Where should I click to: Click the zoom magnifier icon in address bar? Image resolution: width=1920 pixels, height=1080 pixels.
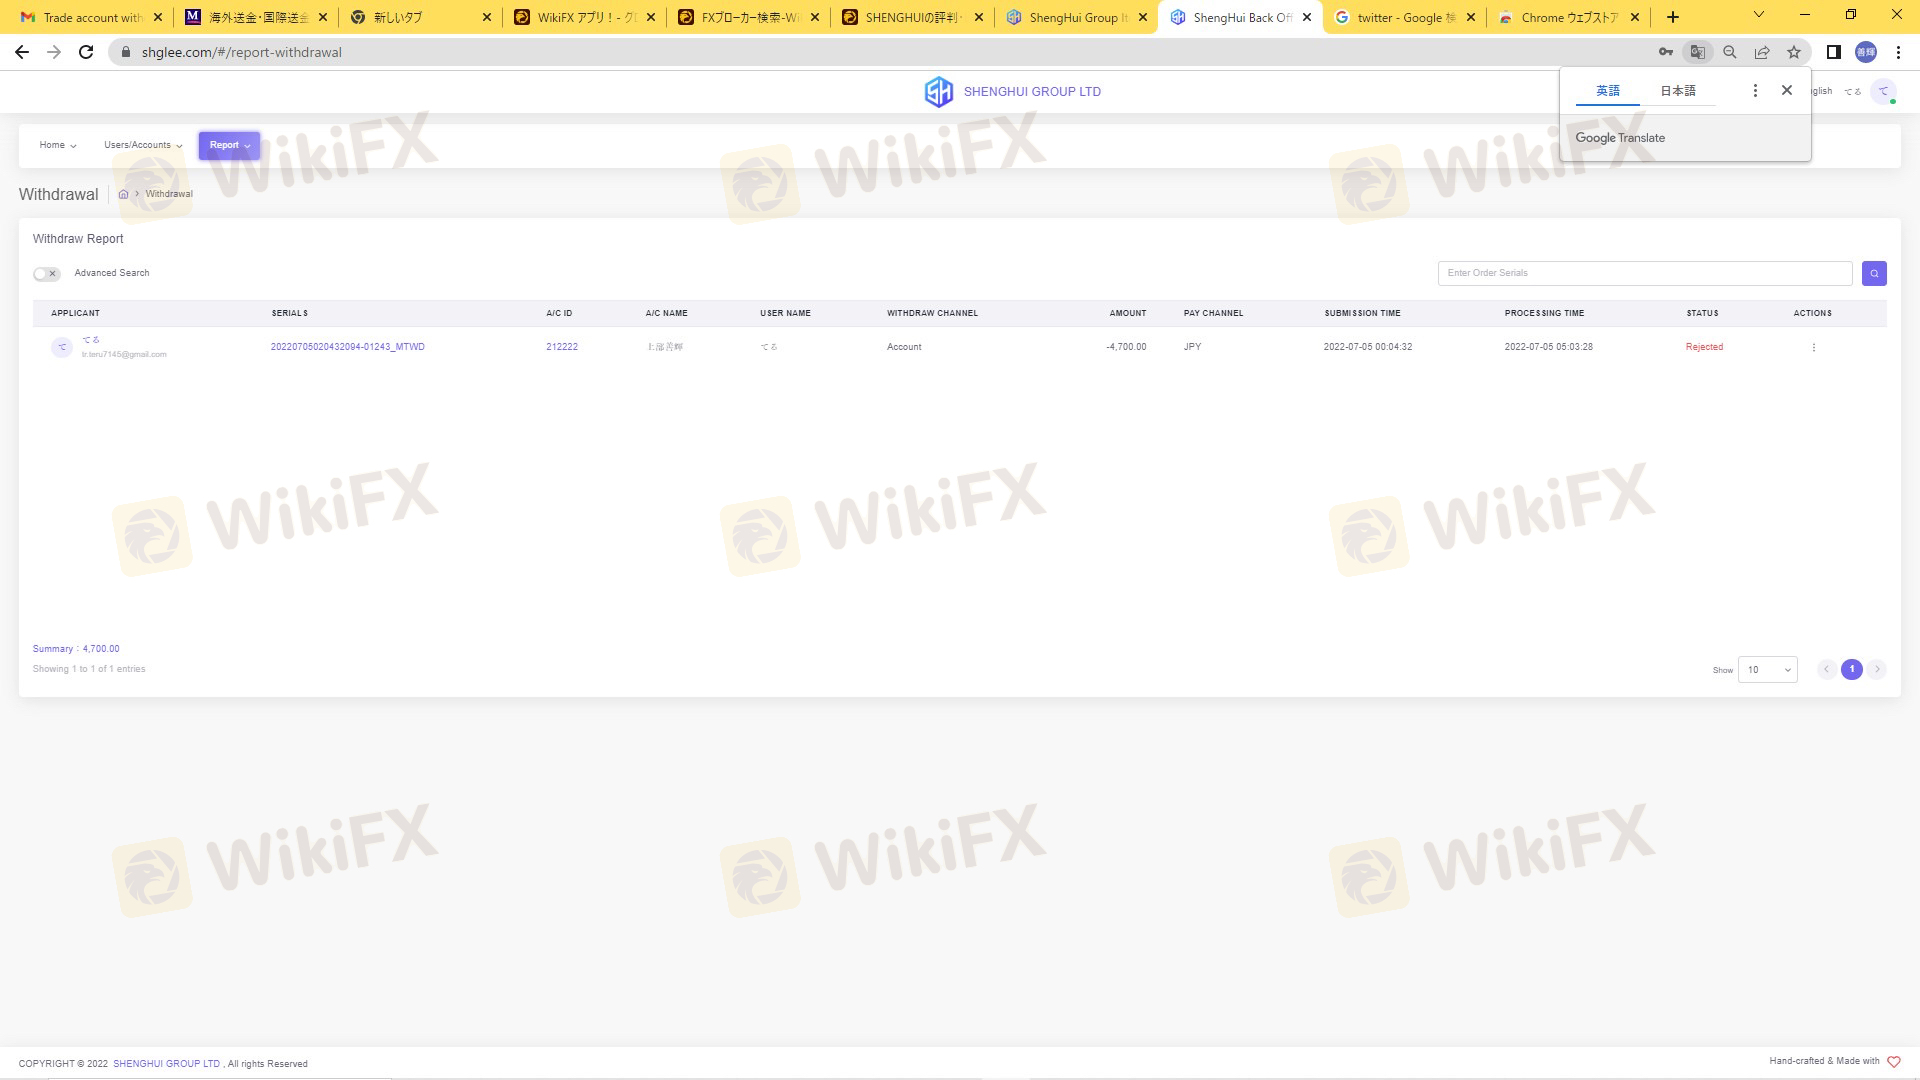click(1730, 52)
